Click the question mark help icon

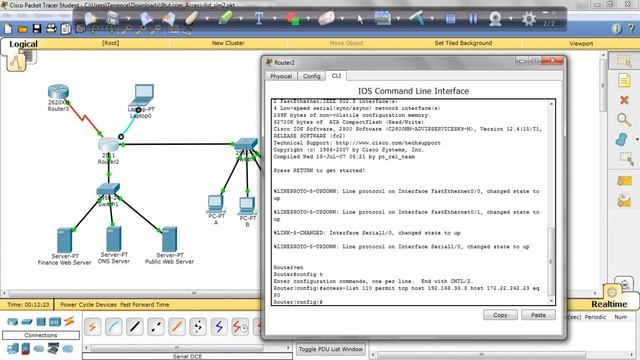click(631, 28)
